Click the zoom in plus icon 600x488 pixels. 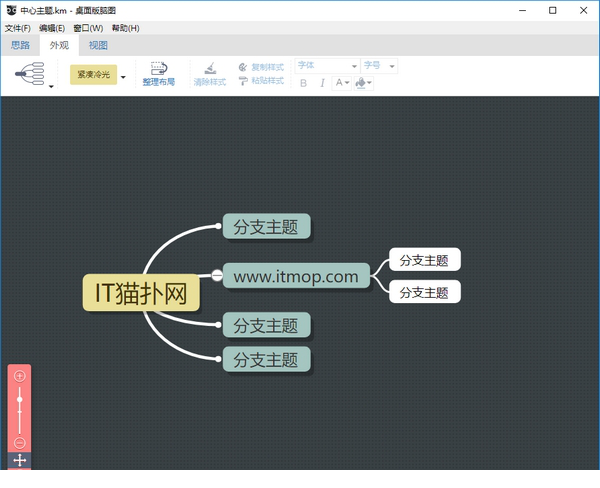[20, 376]
